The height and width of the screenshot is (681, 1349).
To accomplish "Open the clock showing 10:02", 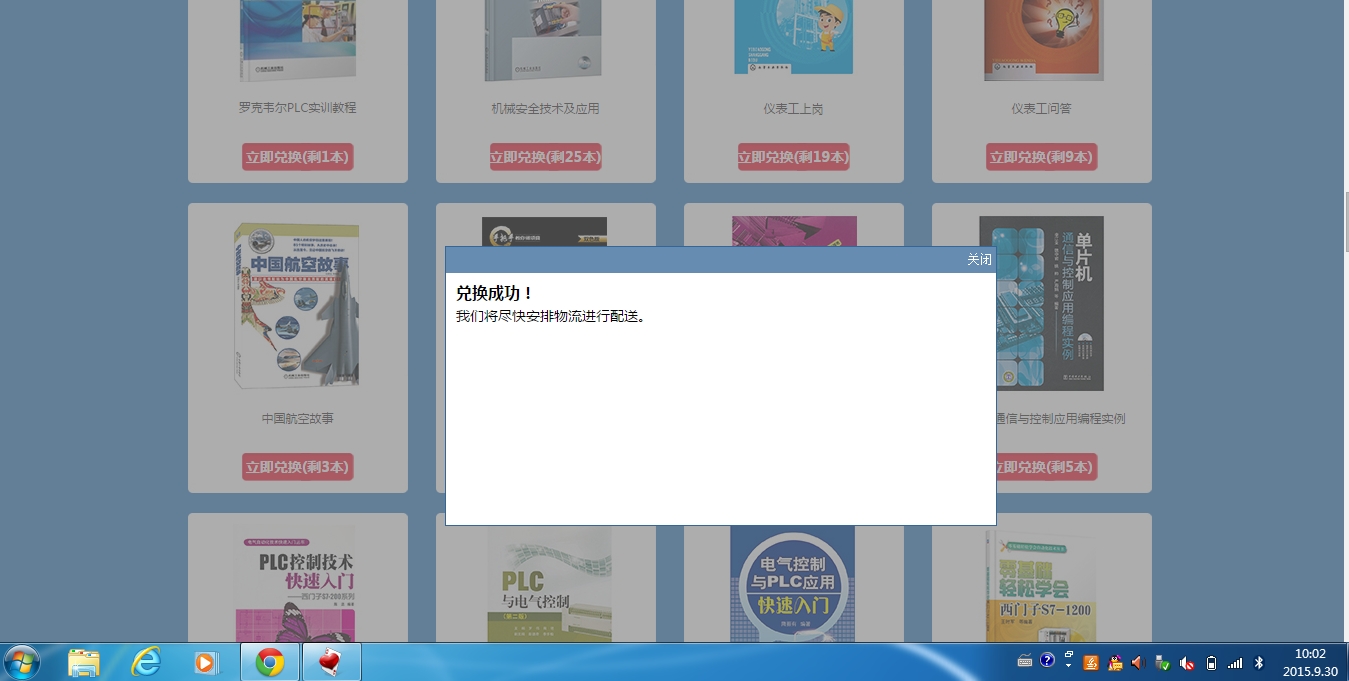I will [x=1309, y=662].
